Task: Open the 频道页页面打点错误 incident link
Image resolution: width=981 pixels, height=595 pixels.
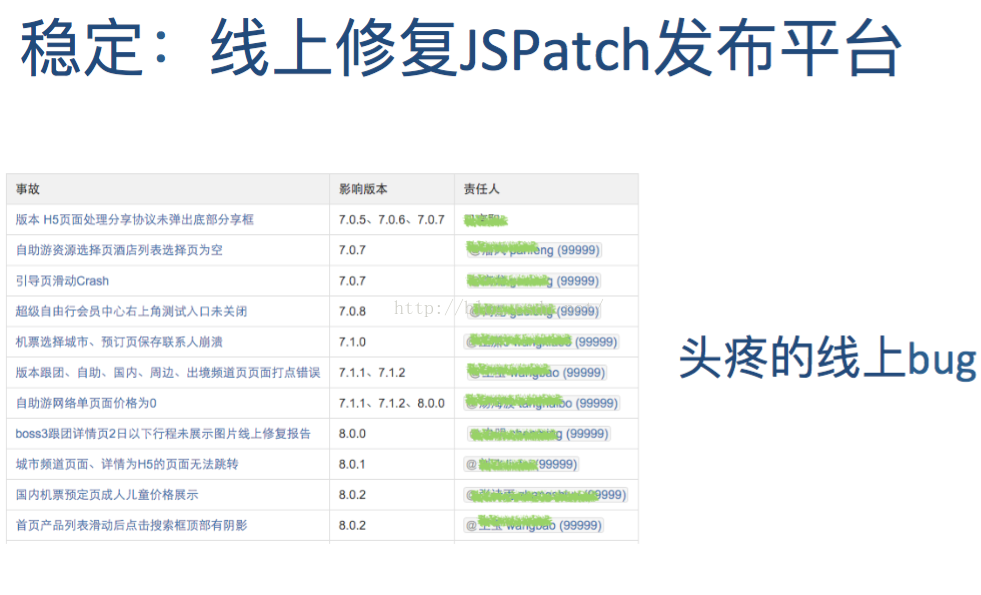Action: 167,373
